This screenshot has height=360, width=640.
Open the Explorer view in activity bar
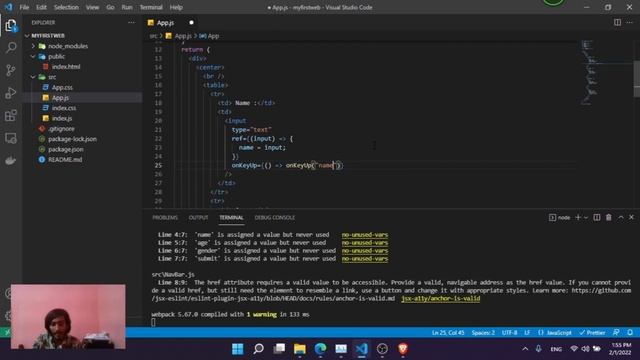click(x=11, y=26)
